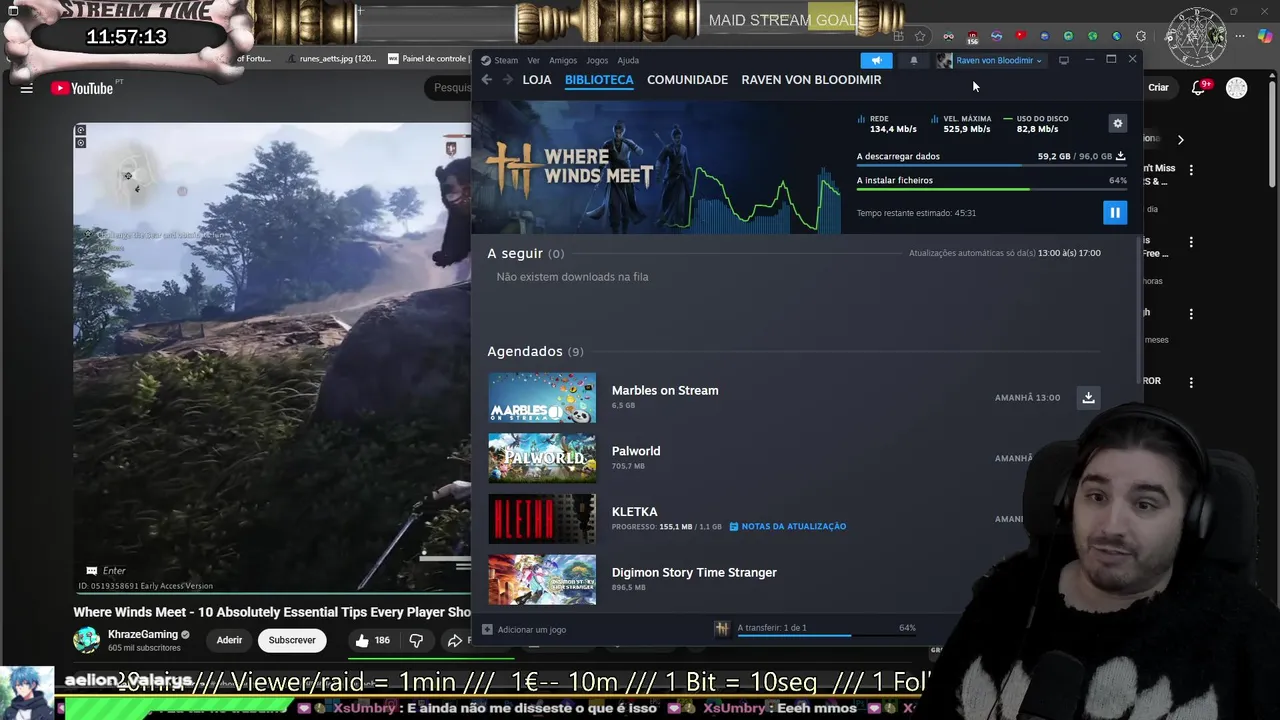Image resolution: width=1280 pixels, height=720 pixels.
Task: Click the Agendados section heading
Action: pos(535,352)
